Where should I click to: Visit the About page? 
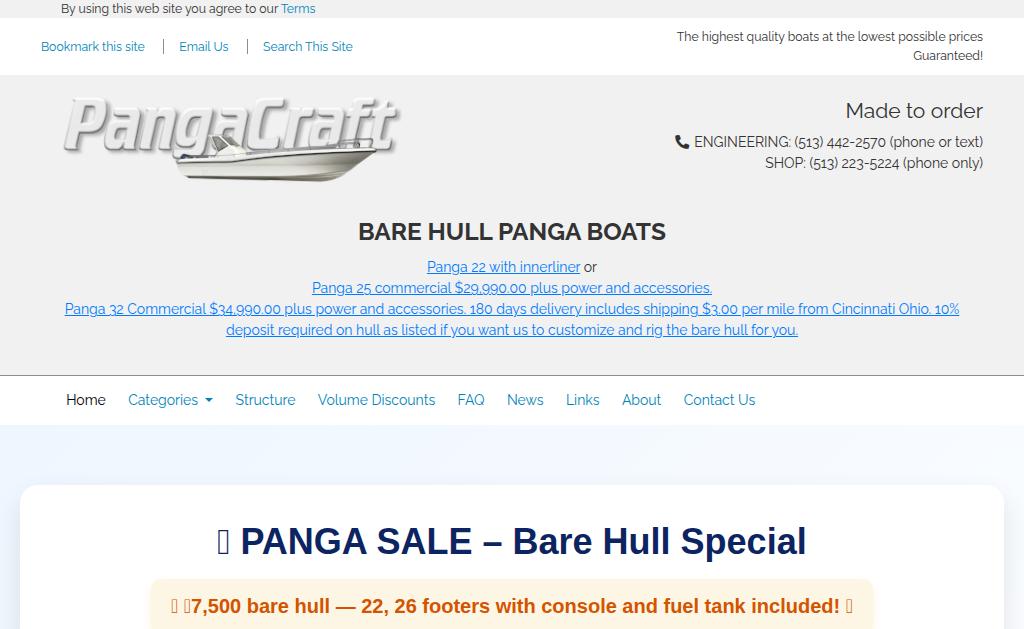(x=641, y=400)
